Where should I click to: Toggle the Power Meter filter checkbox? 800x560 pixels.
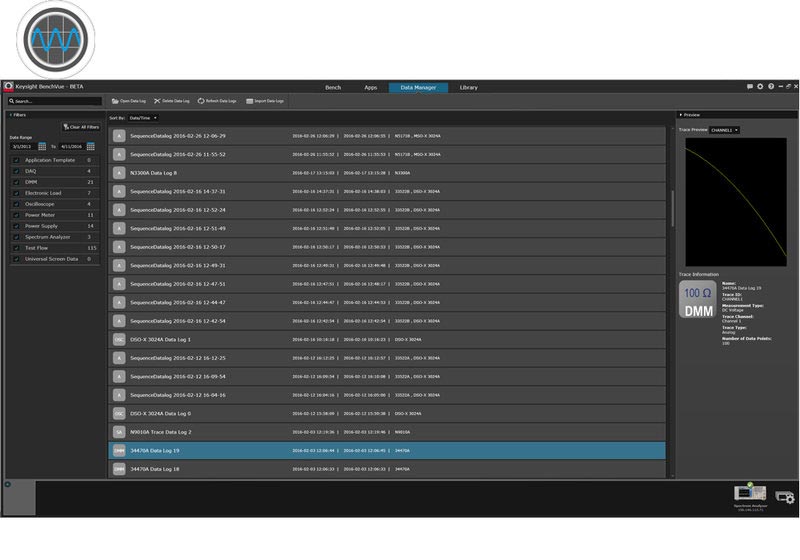pos(16,215)
